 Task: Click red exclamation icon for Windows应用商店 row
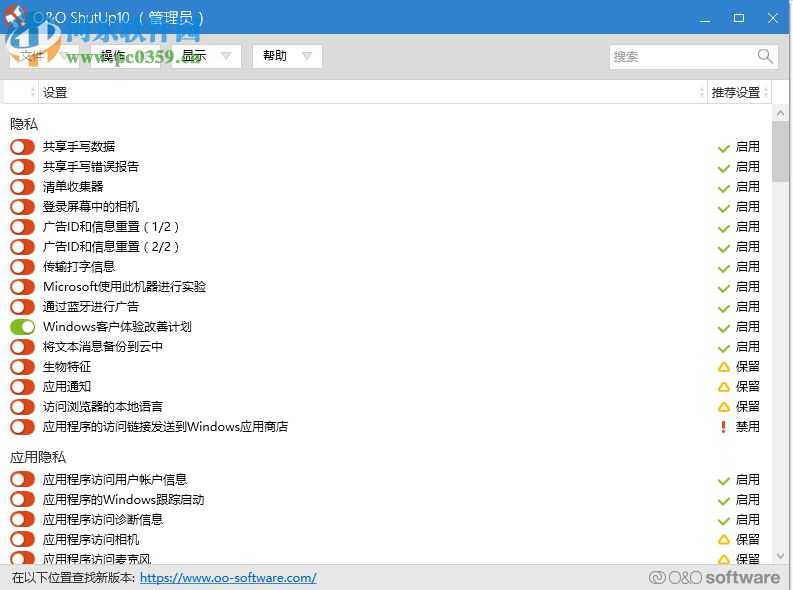pos(723,427)
